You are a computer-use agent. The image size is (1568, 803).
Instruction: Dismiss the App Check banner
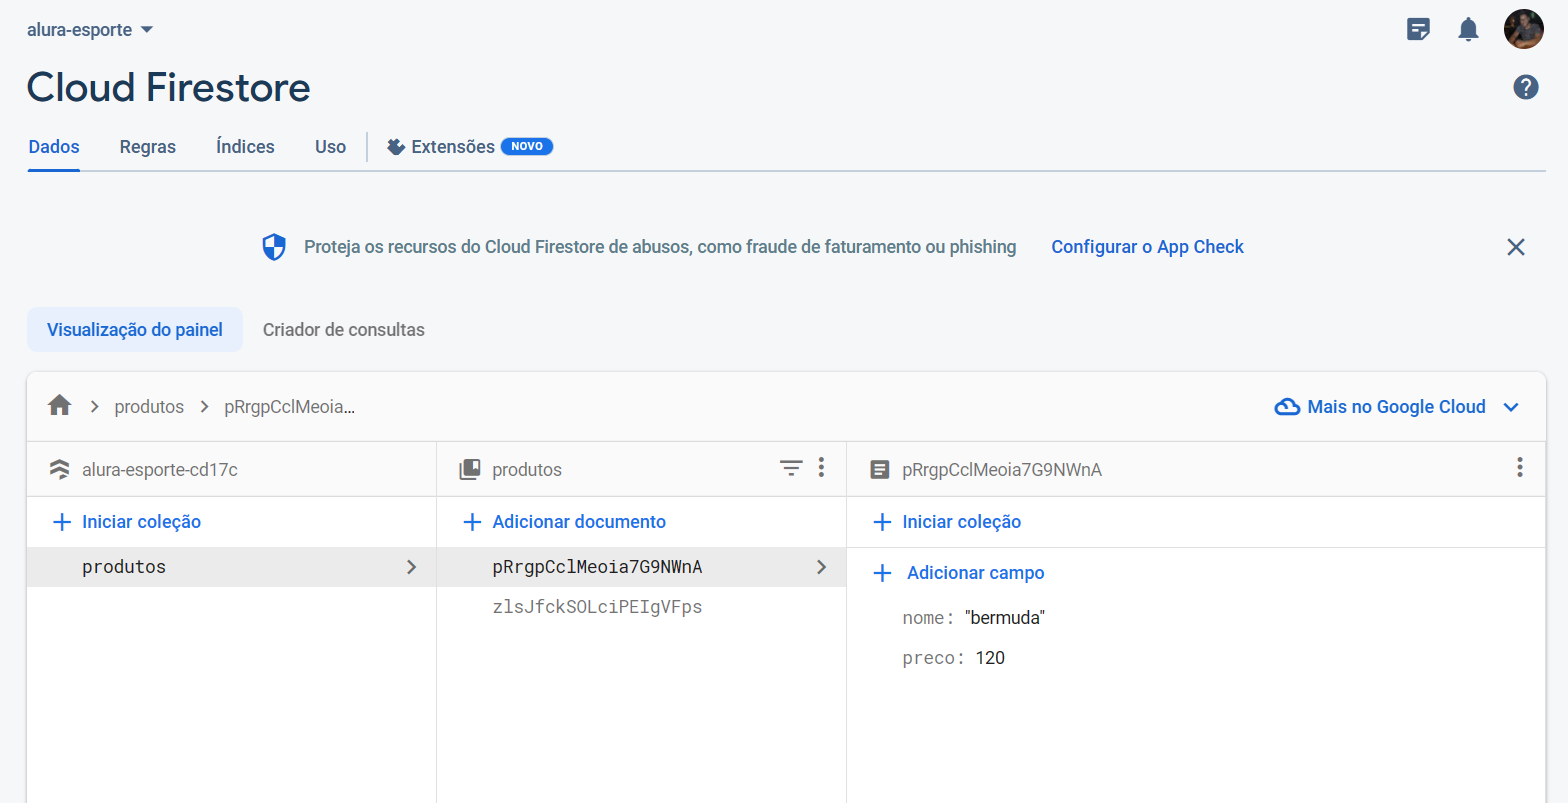pyautogui.click(x=1516, y=247)
